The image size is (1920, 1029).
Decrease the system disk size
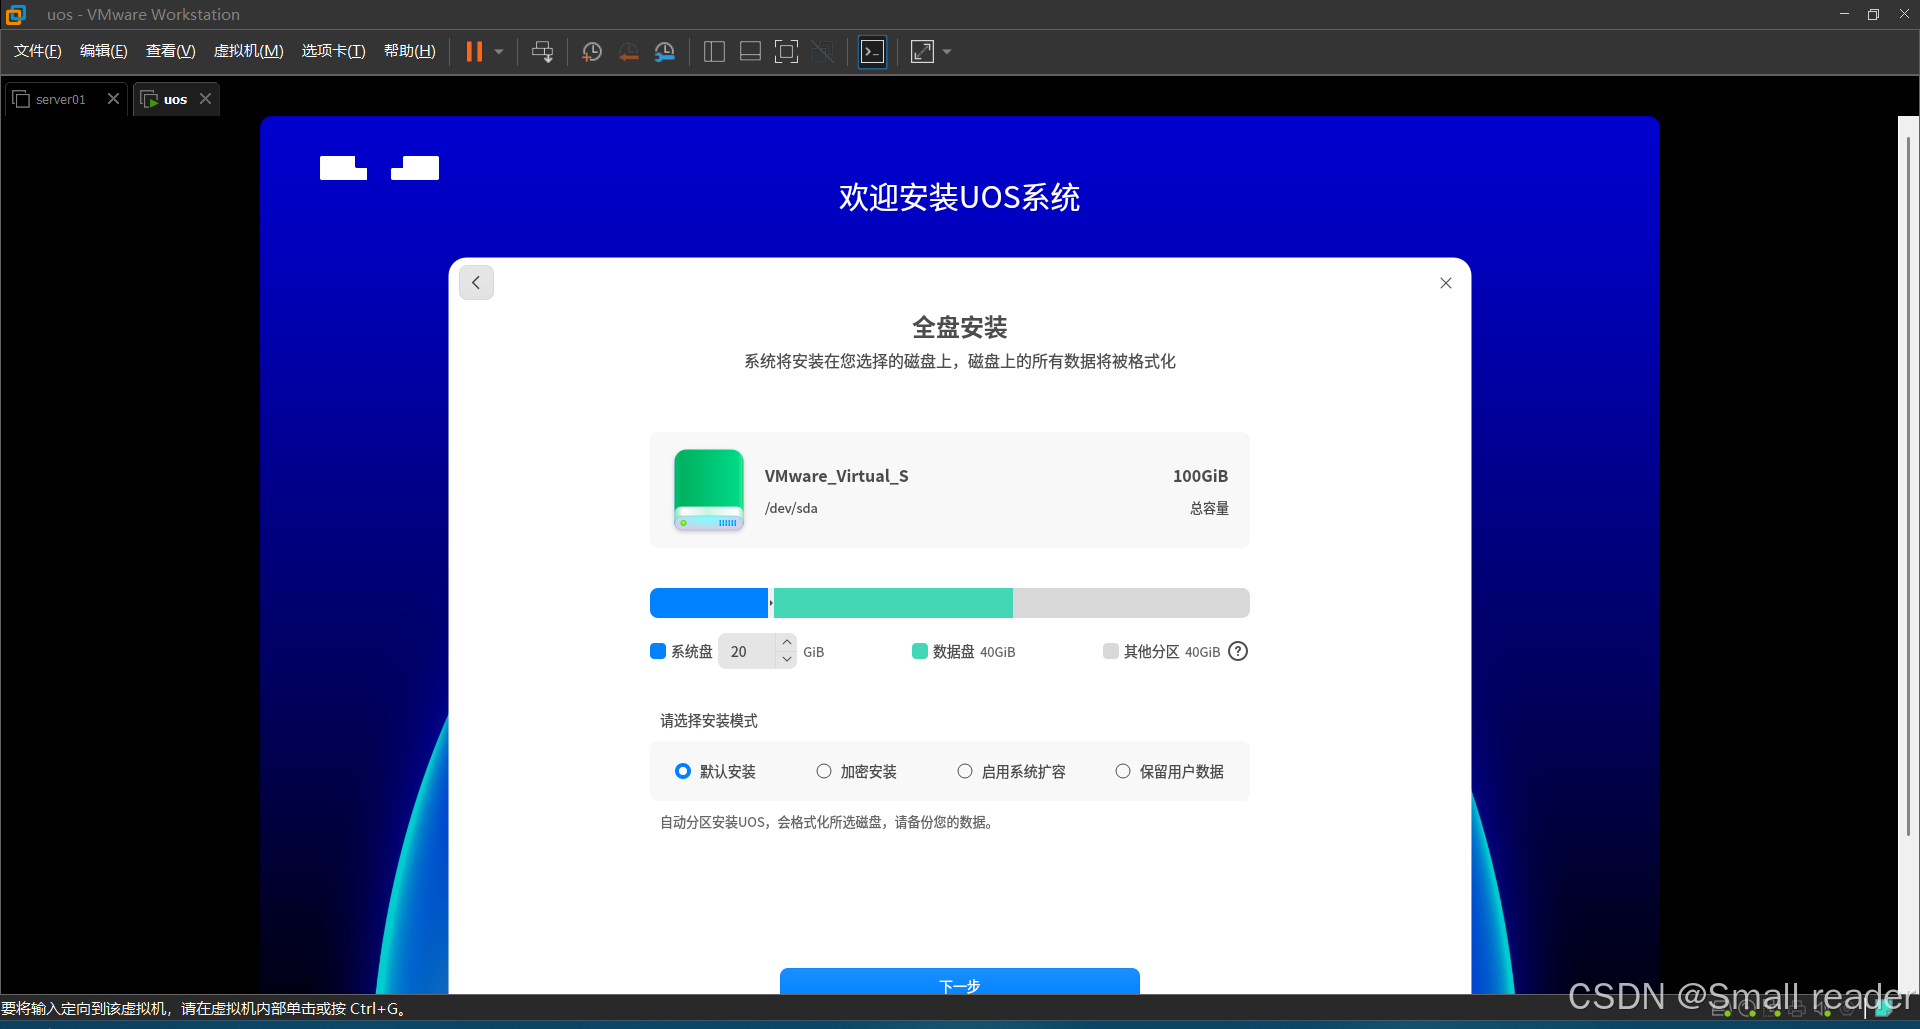tap(787, 659)
